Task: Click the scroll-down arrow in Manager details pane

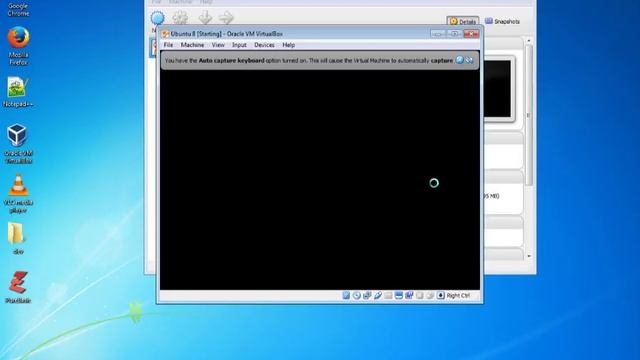Action: point(529,256)
